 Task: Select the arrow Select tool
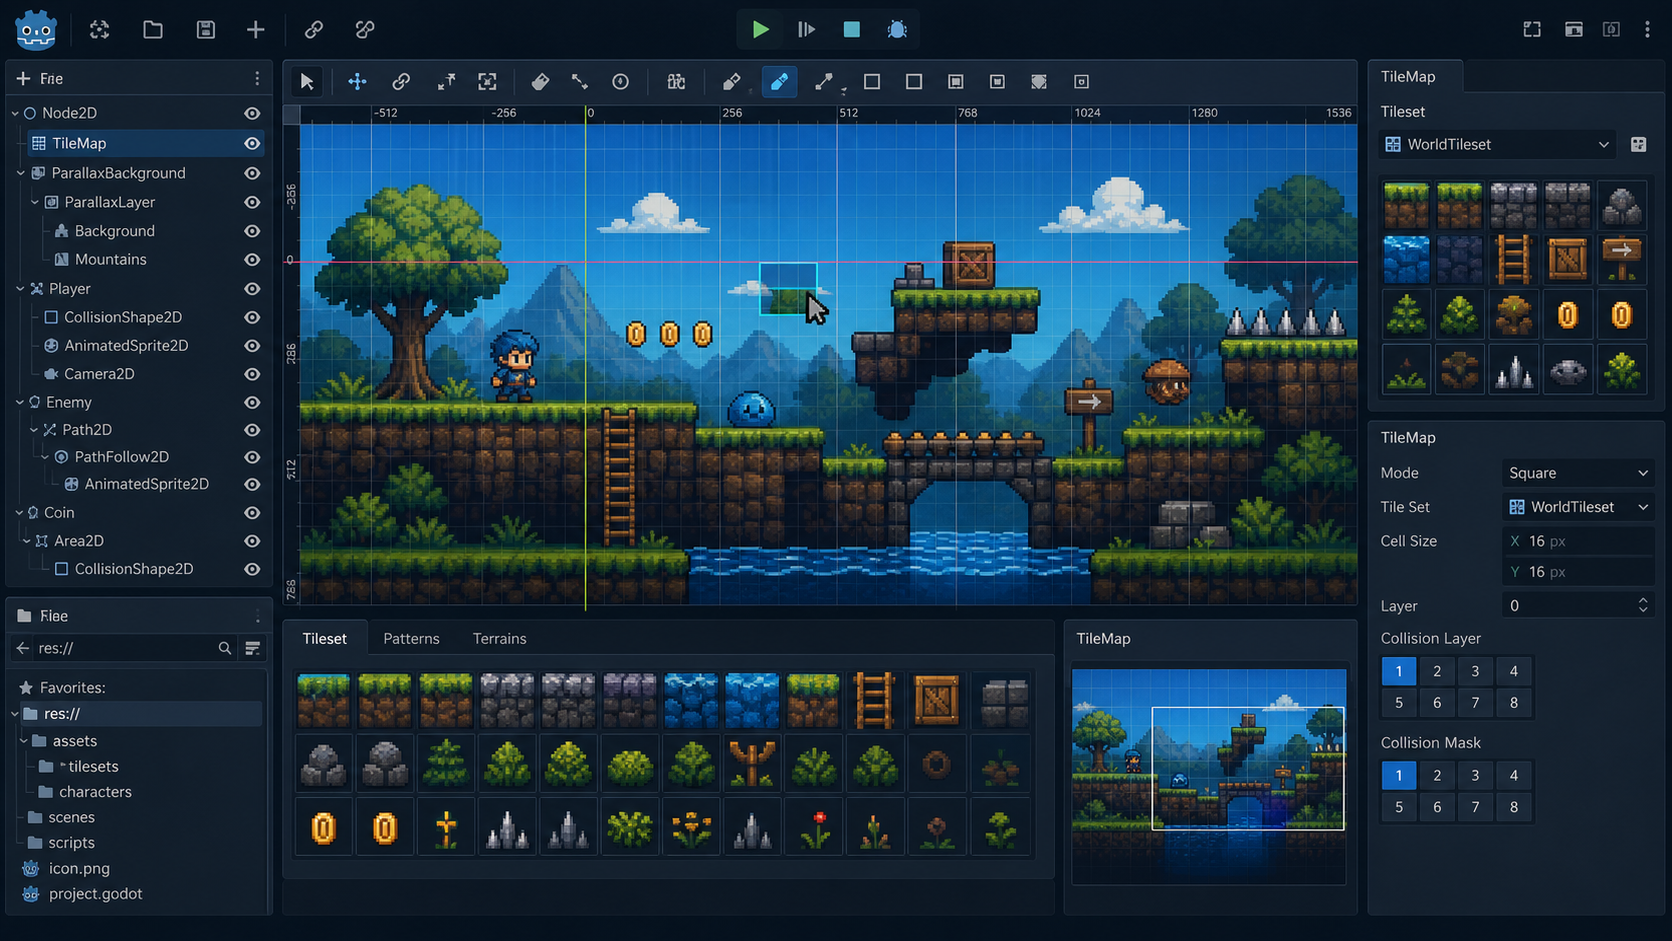[x=307, y=82]
